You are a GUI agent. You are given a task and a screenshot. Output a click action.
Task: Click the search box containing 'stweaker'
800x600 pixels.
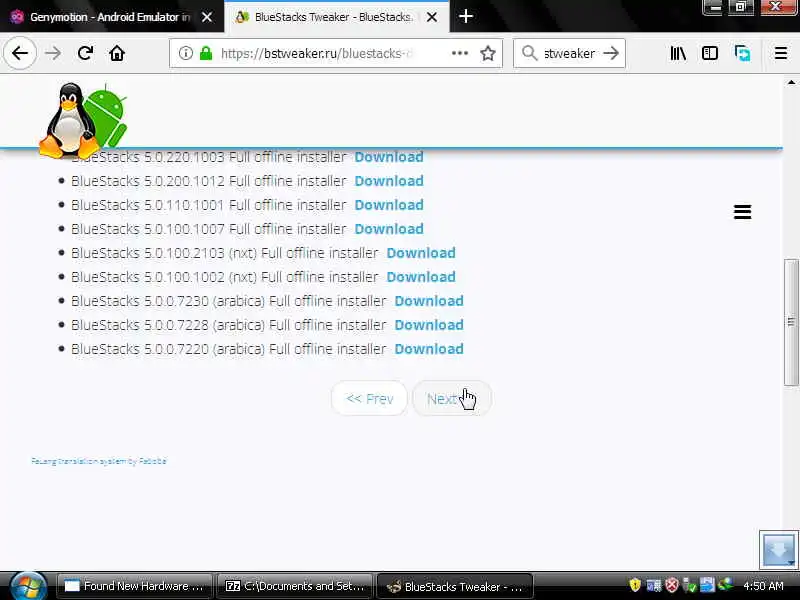point(569,53)
